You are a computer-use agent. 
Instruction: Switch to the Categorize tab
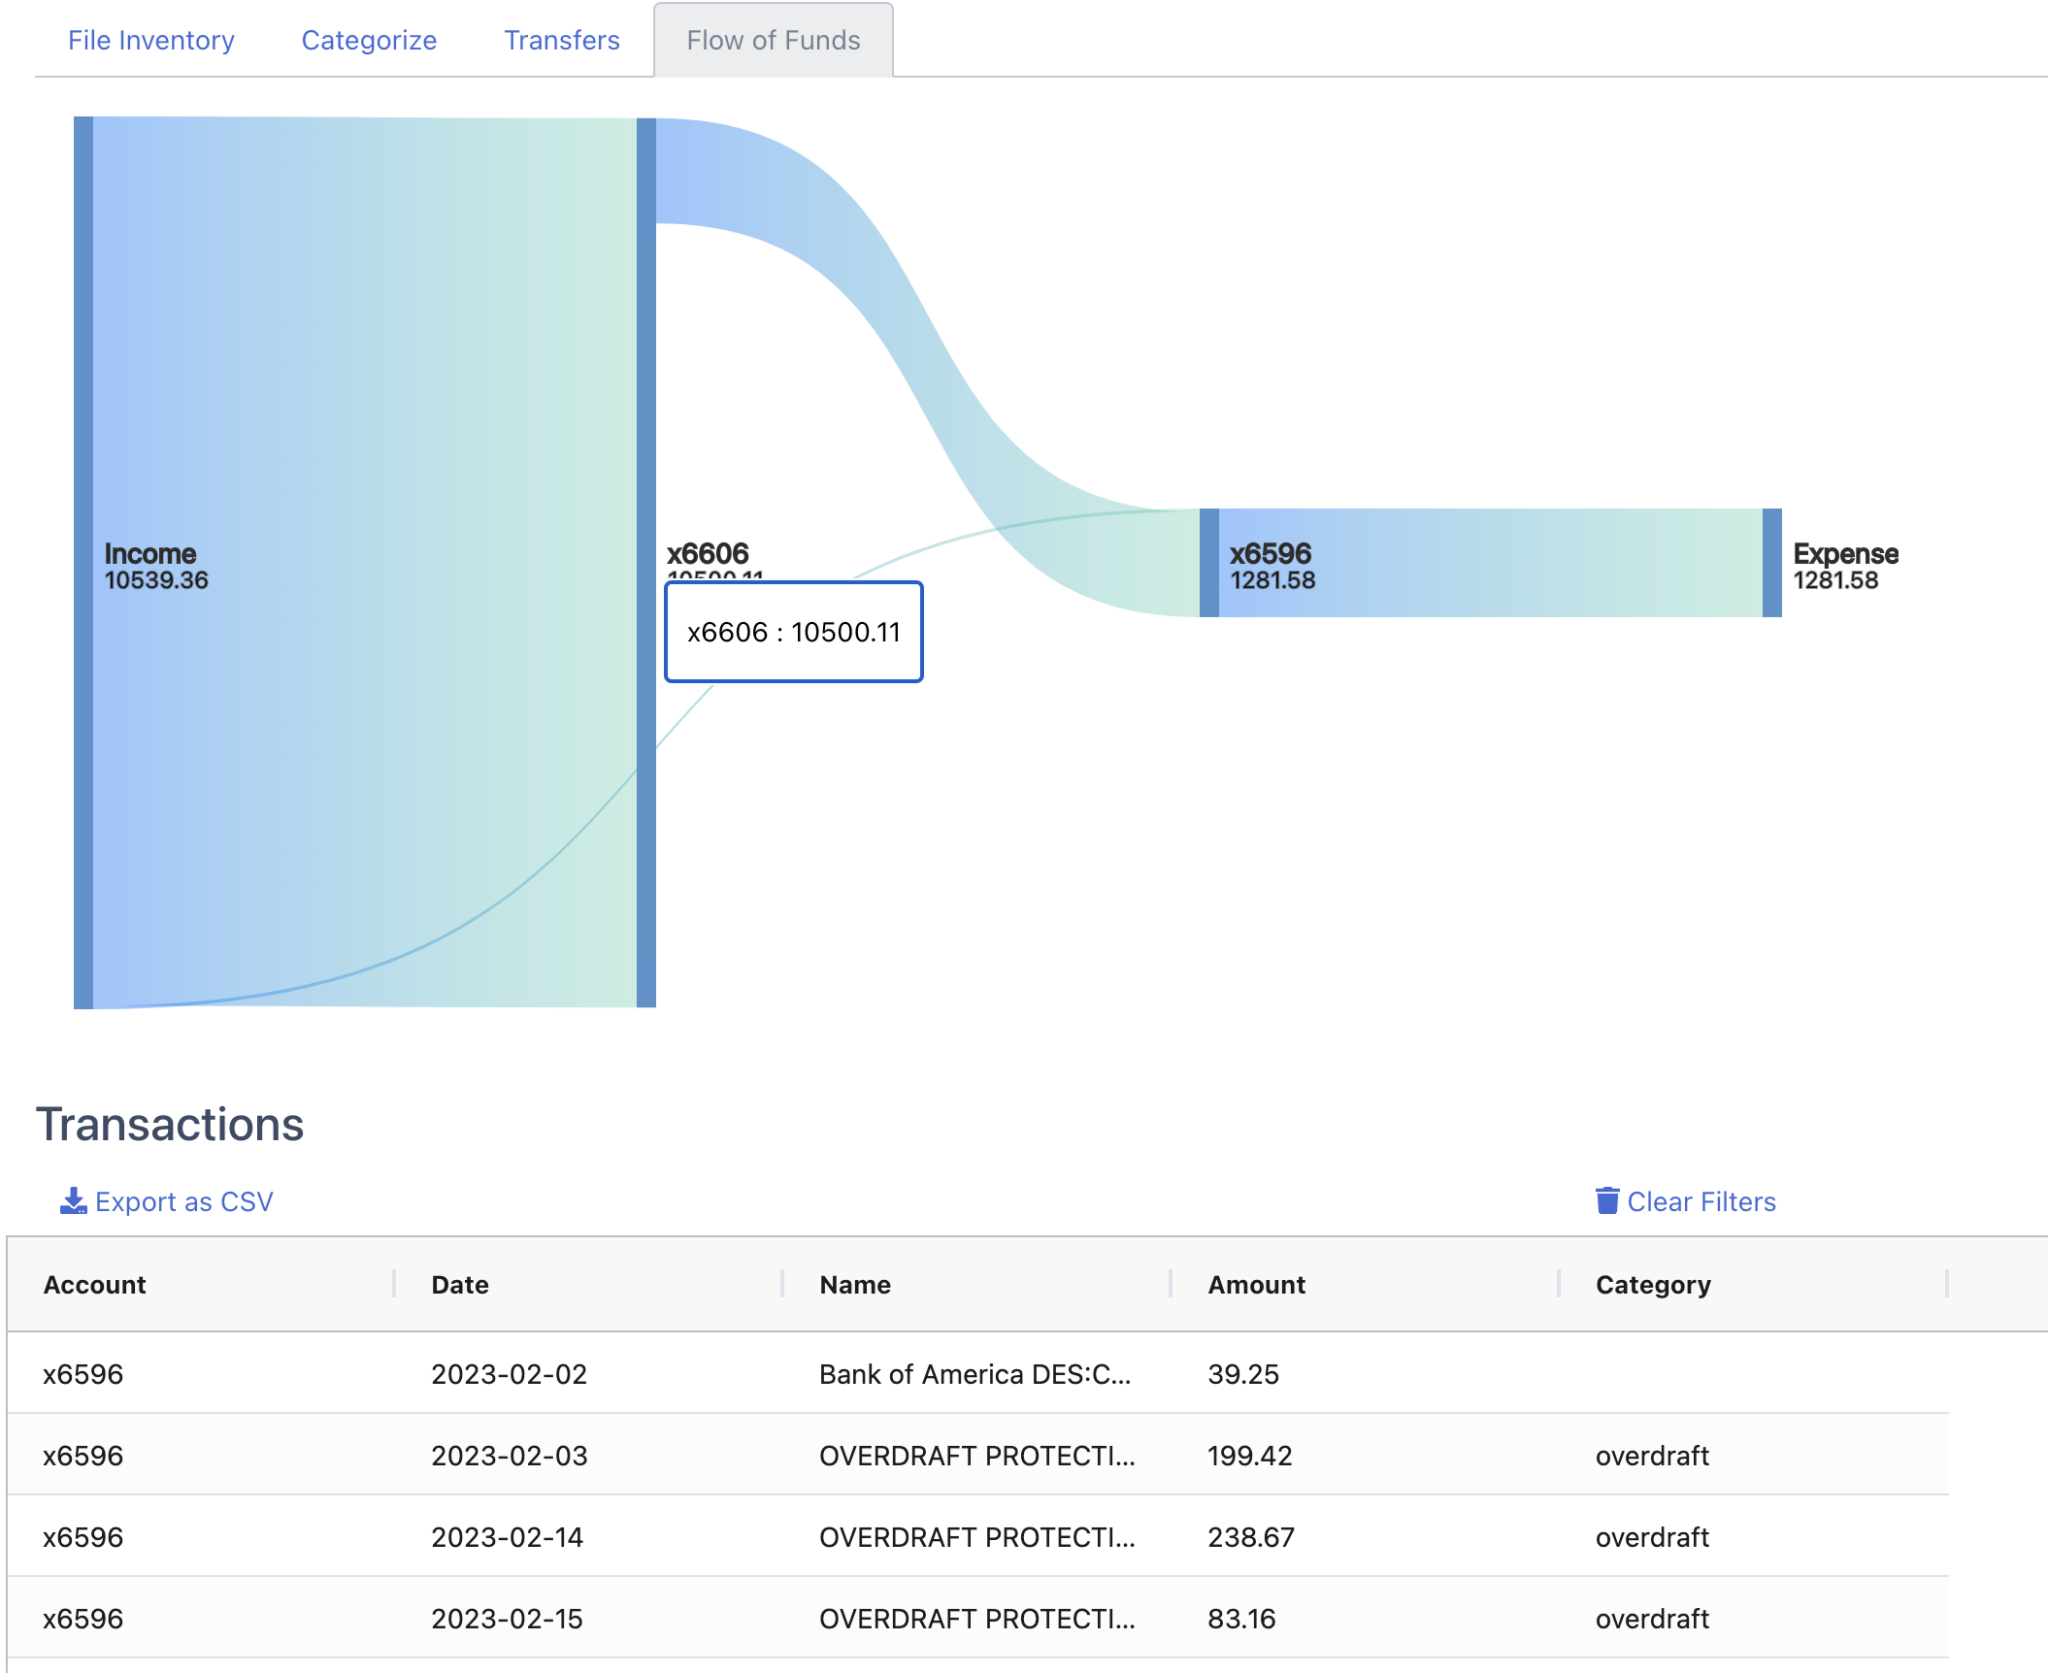tap(369, 40)
